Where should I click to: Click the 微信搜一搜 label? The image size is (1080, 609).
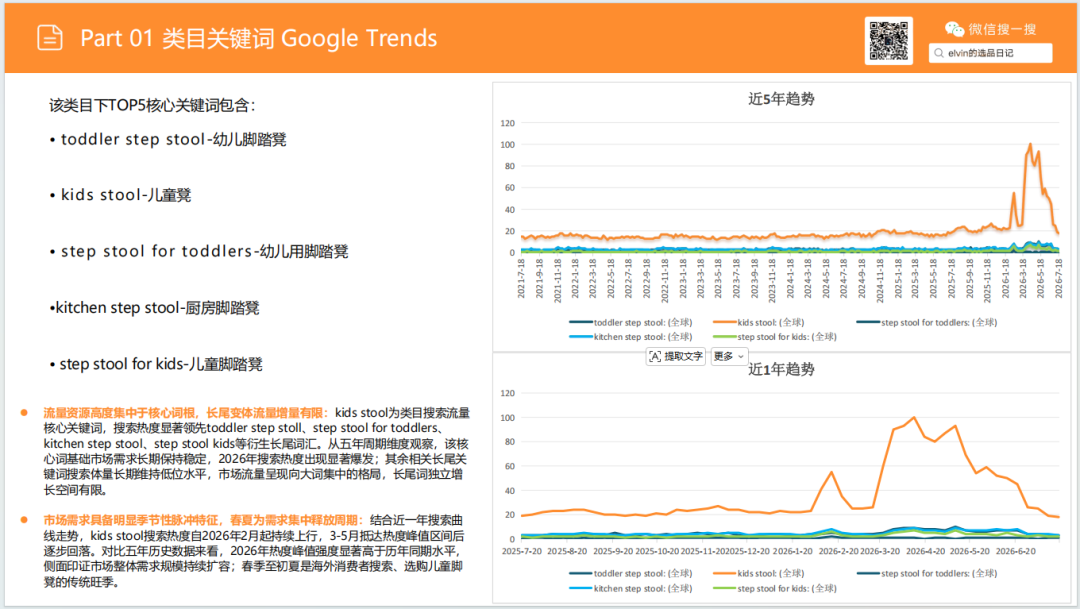1002,29
